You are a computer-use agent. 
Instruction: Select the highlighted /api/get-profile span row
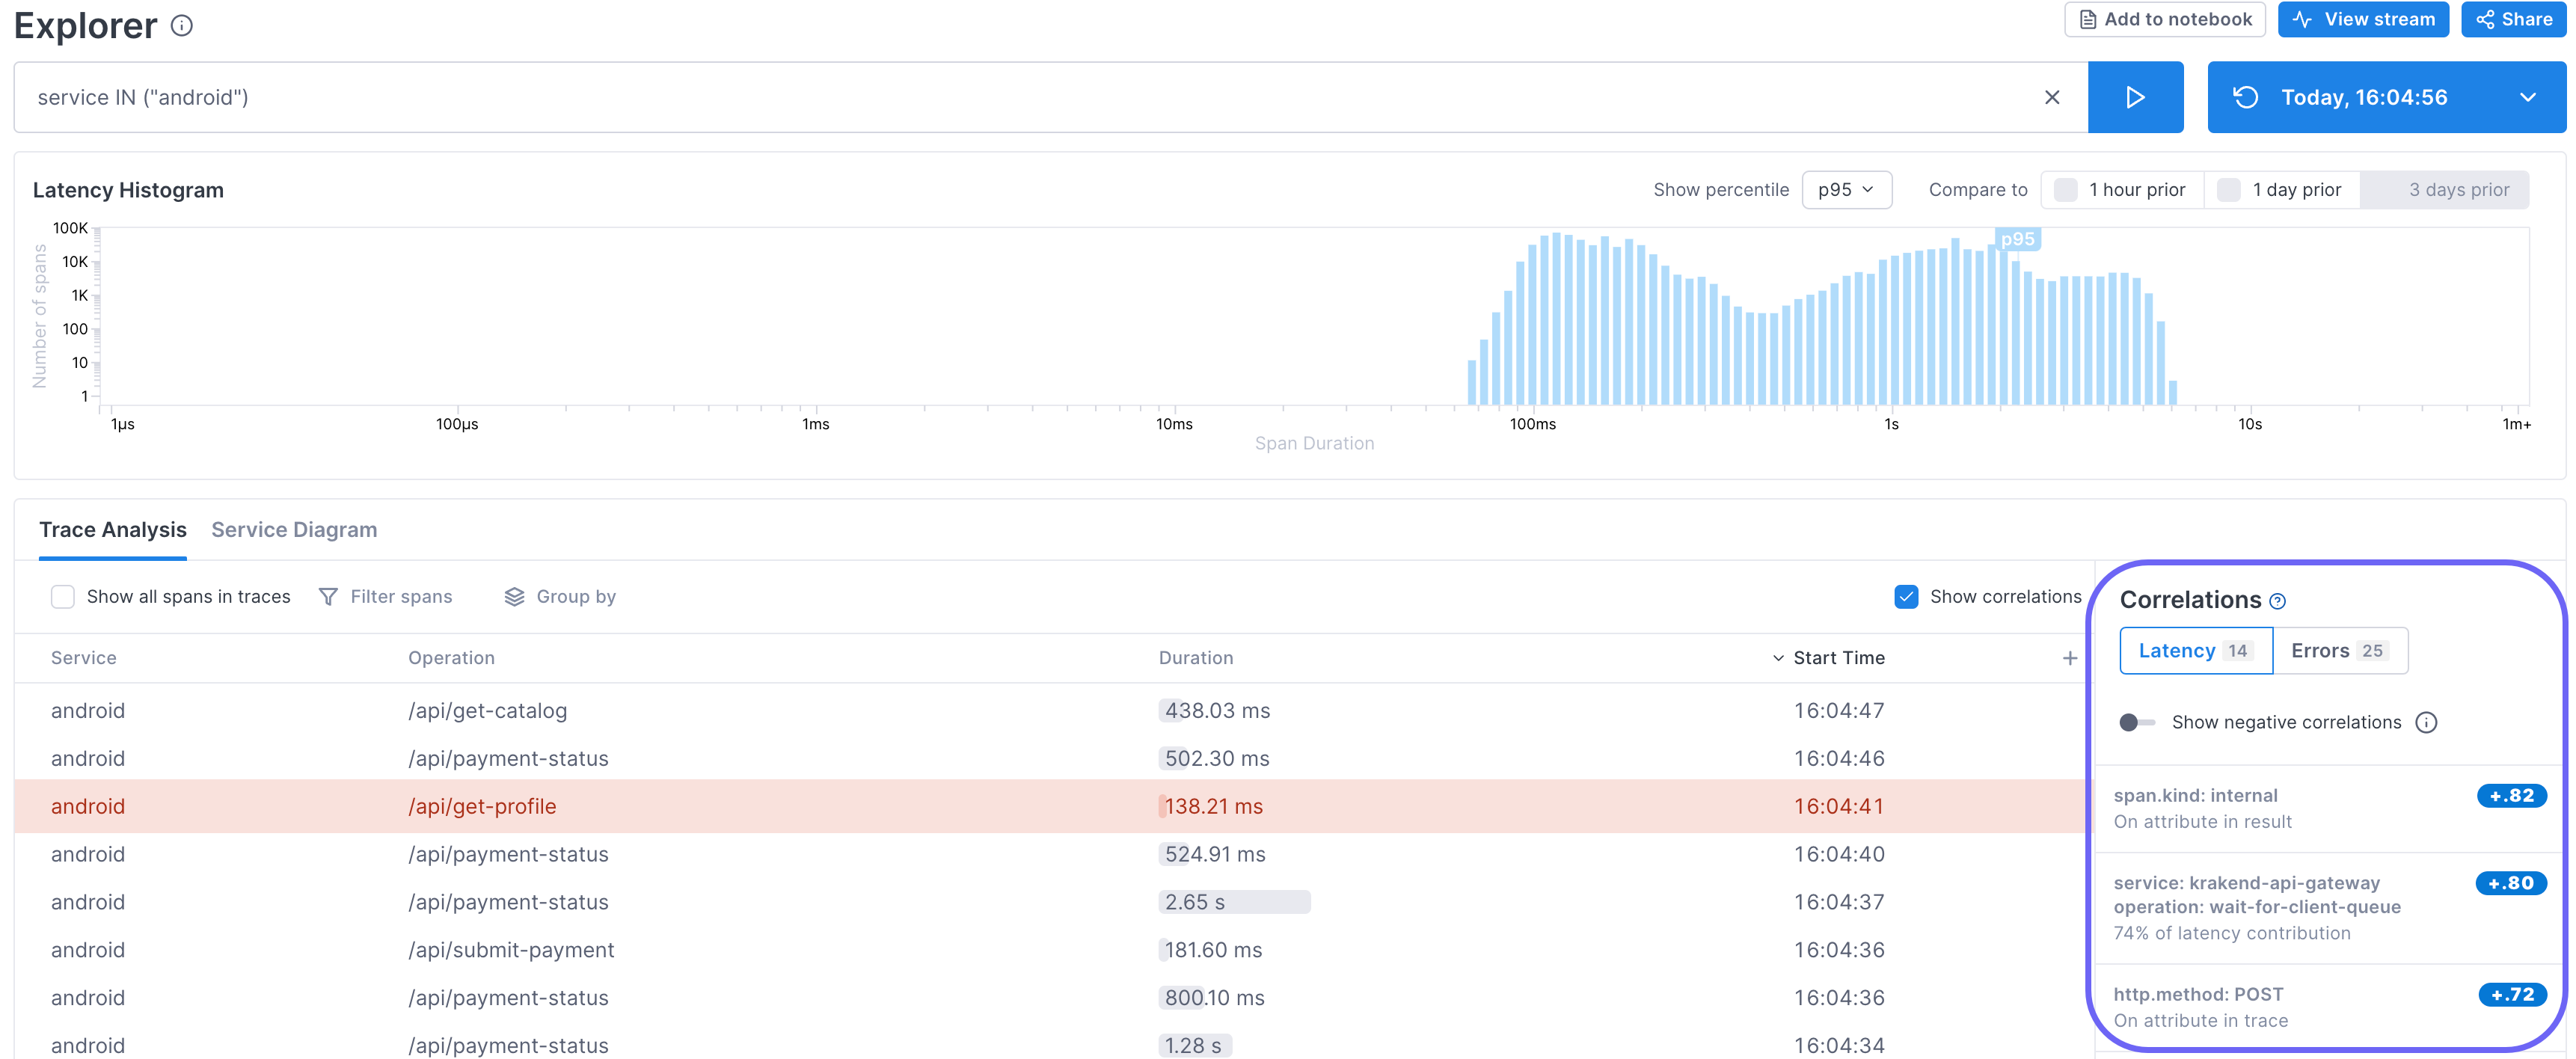(x=482, y=807)
